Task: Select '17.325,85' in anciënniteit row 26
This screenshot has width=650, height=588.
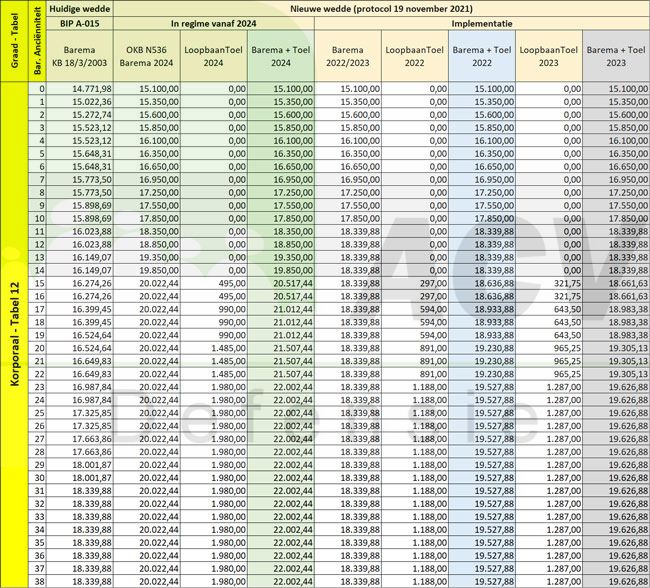Action: pos(92,426)
